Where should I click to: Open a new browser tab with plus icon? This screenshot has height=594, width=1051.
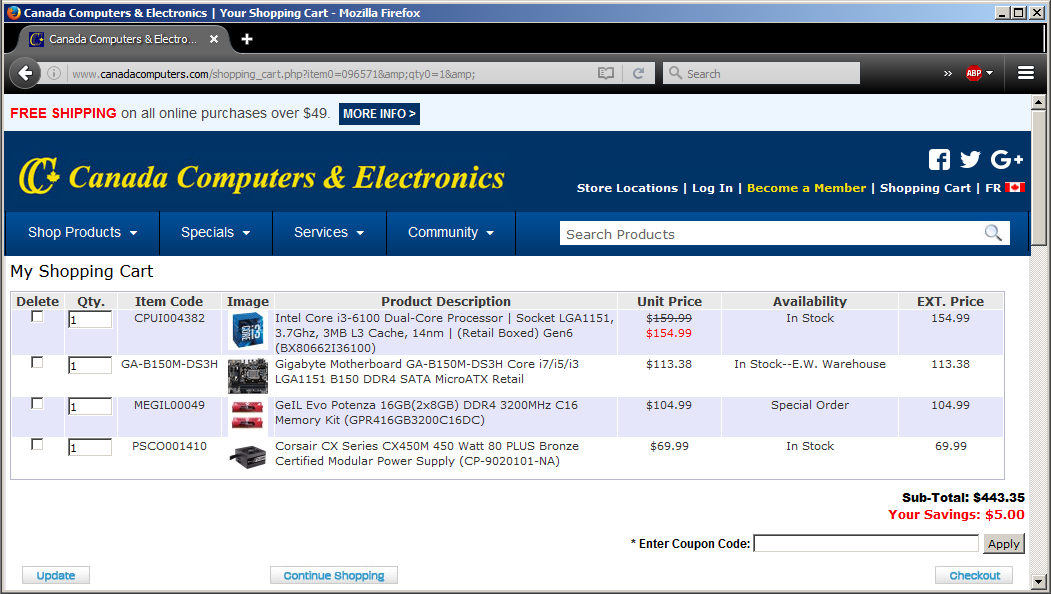coord(247,39)
